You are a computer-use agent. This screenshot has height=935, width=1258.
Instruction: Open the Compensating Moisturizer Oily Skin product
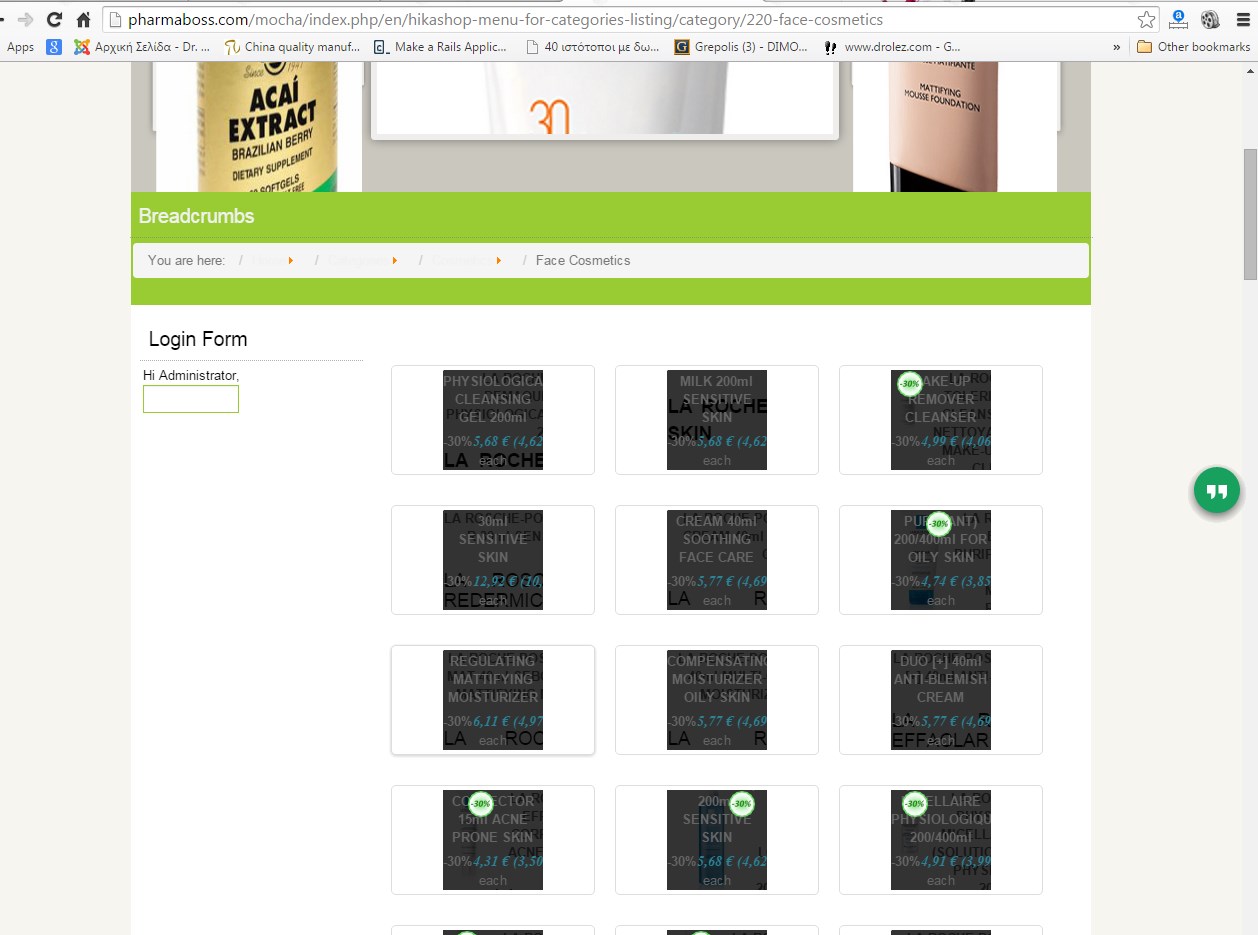pyautogui.click(x=717, y=700)
